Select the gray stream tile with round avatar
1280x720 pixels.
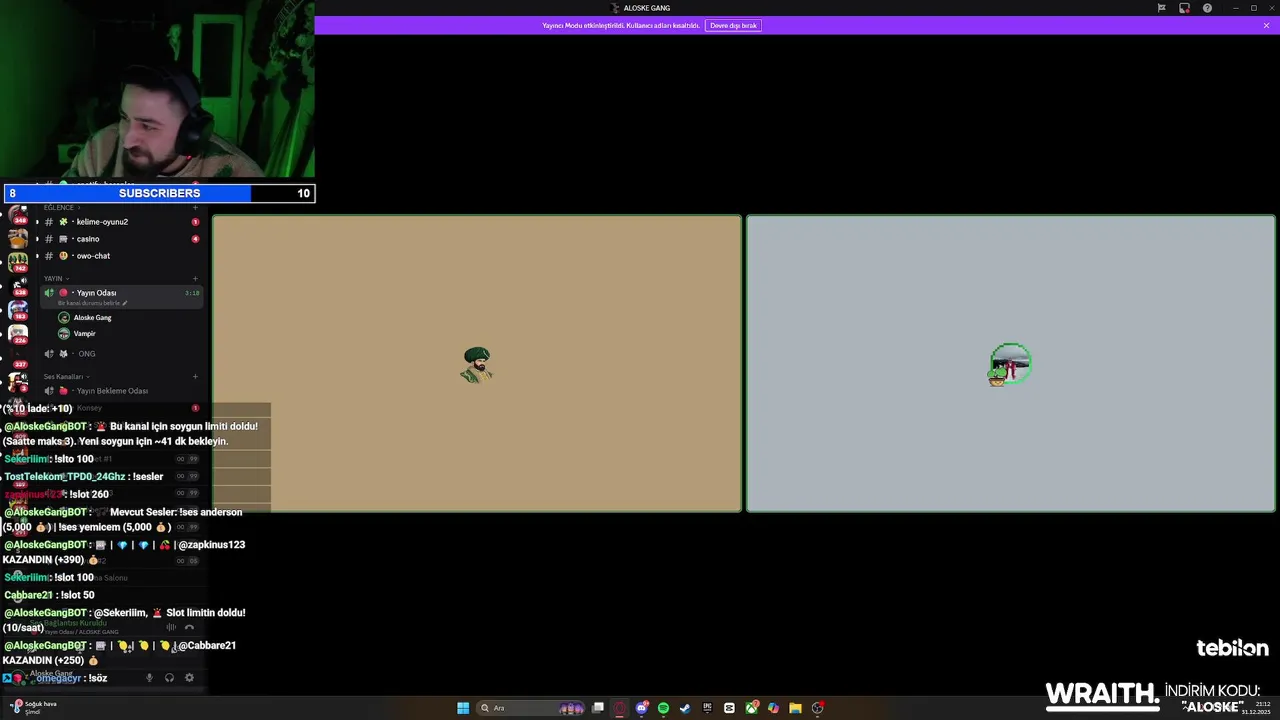point(1011,364)
